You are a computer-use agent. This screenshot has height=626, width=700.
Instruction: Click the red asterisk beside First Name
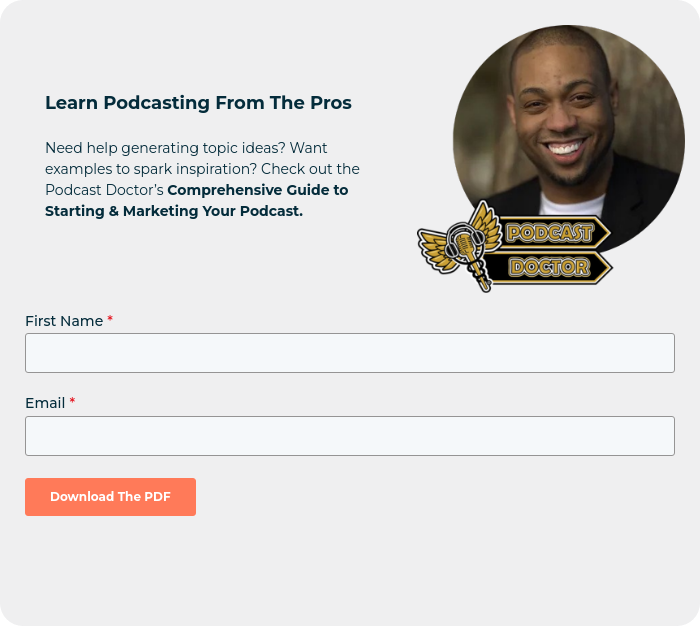tap(110, 319)
